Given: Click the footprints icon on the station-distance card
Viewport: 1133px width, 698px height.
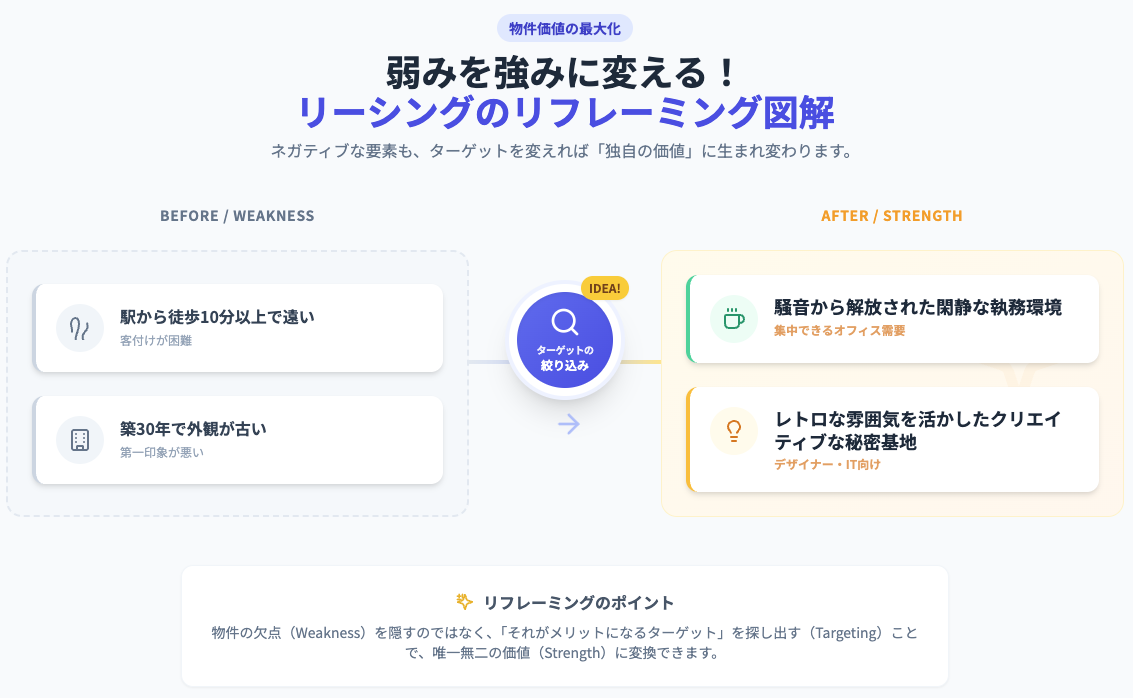Looking at the screenshot, I should (80, 328).
